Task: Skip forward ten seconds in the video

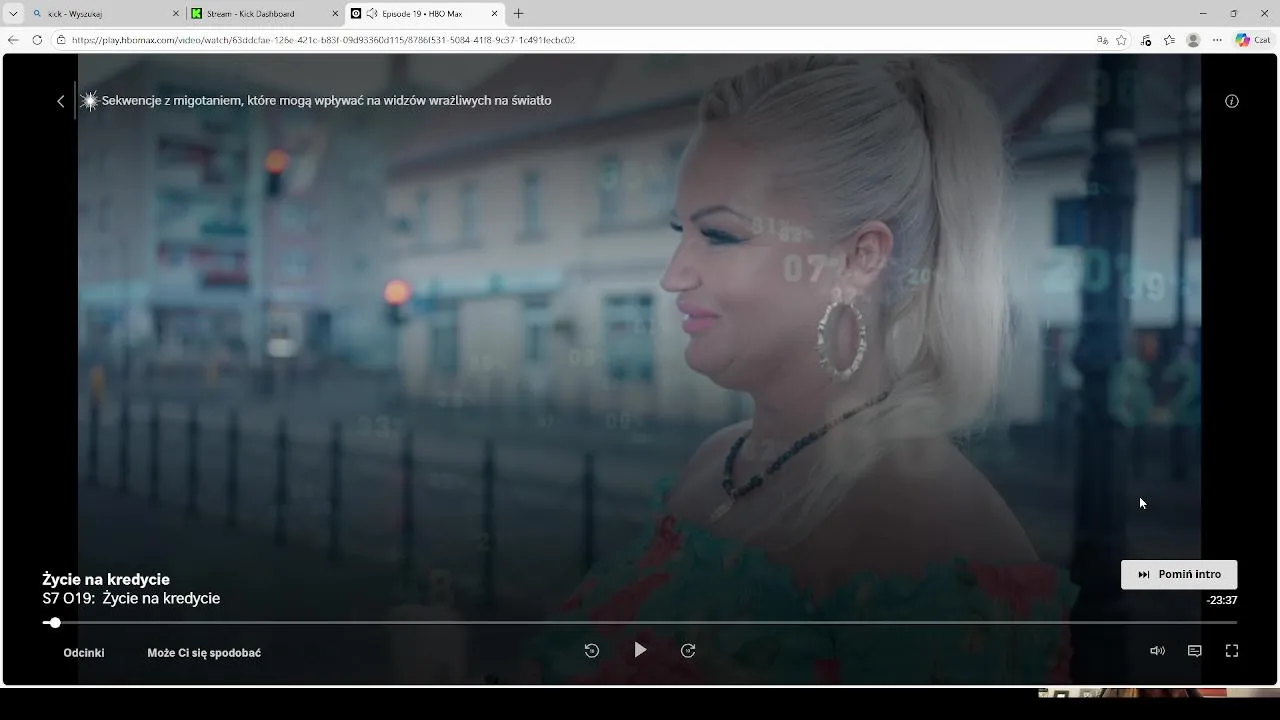Action: point(688,651)
